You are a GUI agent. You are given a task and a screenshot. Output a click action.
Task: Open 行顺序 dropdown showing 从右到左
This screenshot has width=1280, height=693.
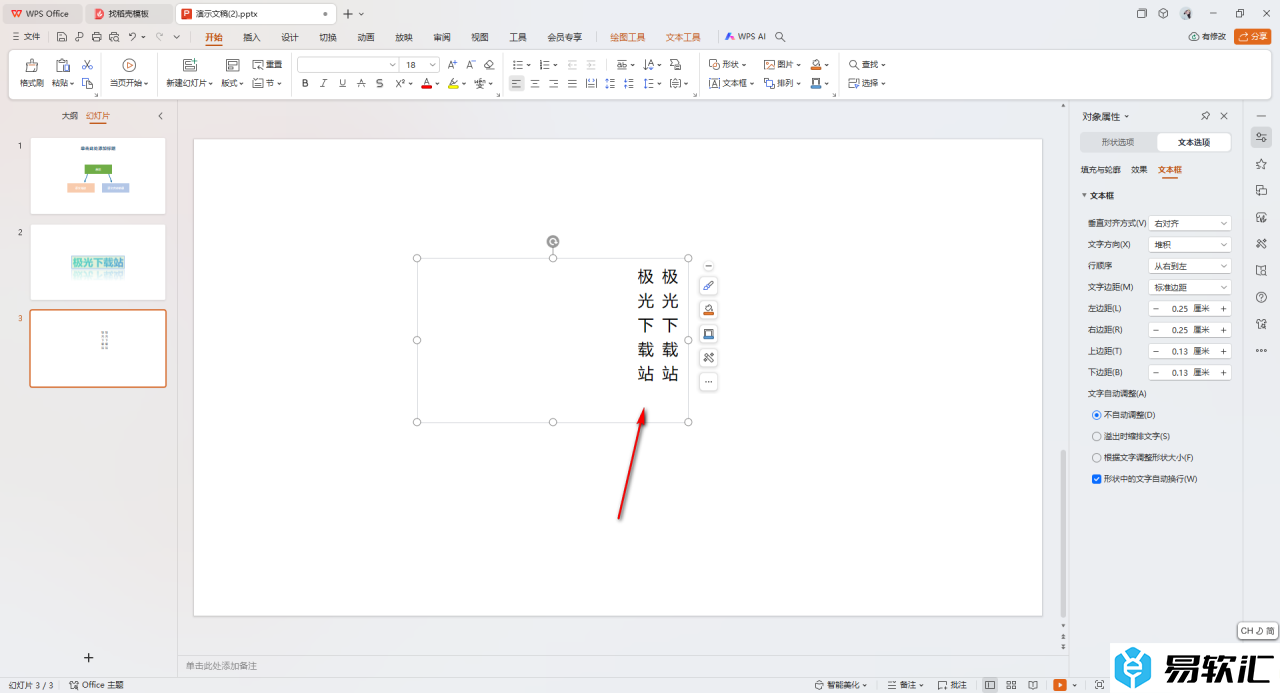point(1189,266)
